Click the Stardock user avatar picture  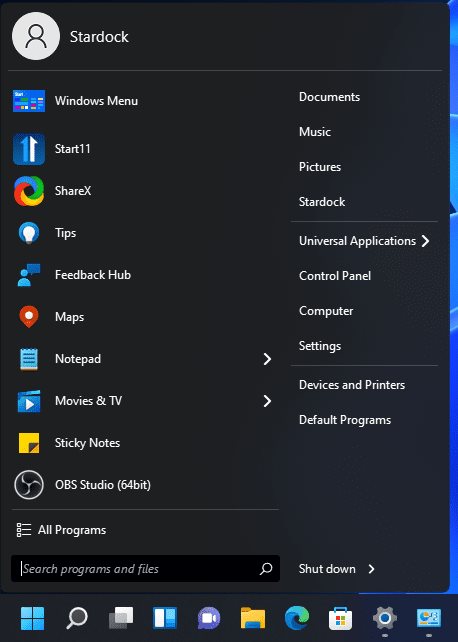(36, 36)
